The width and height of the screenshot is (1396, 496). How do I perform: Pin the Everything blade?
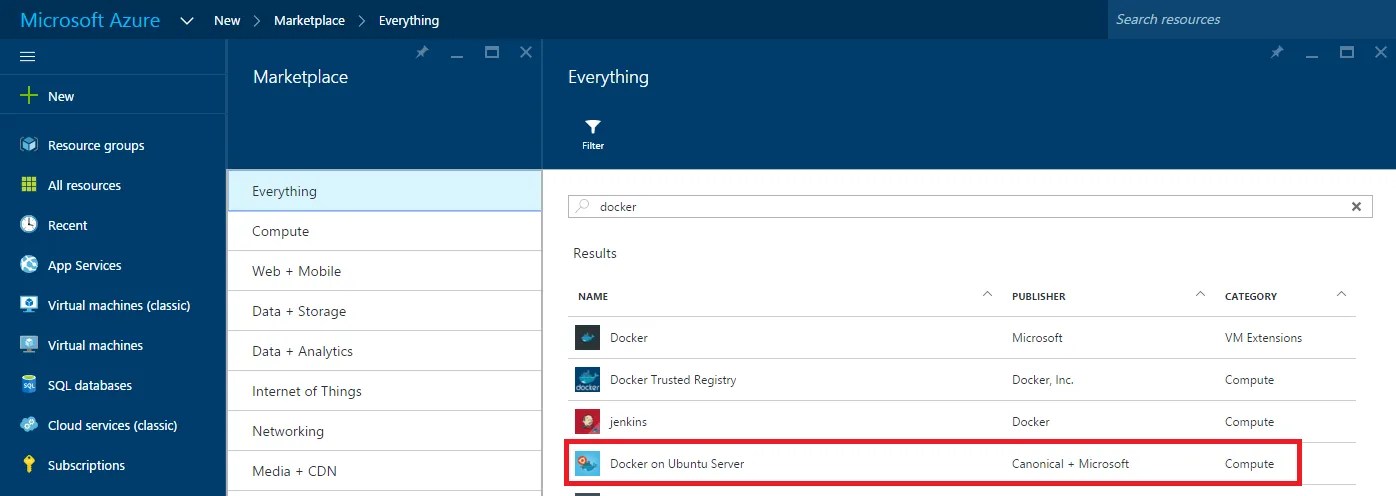point(1277,52)
